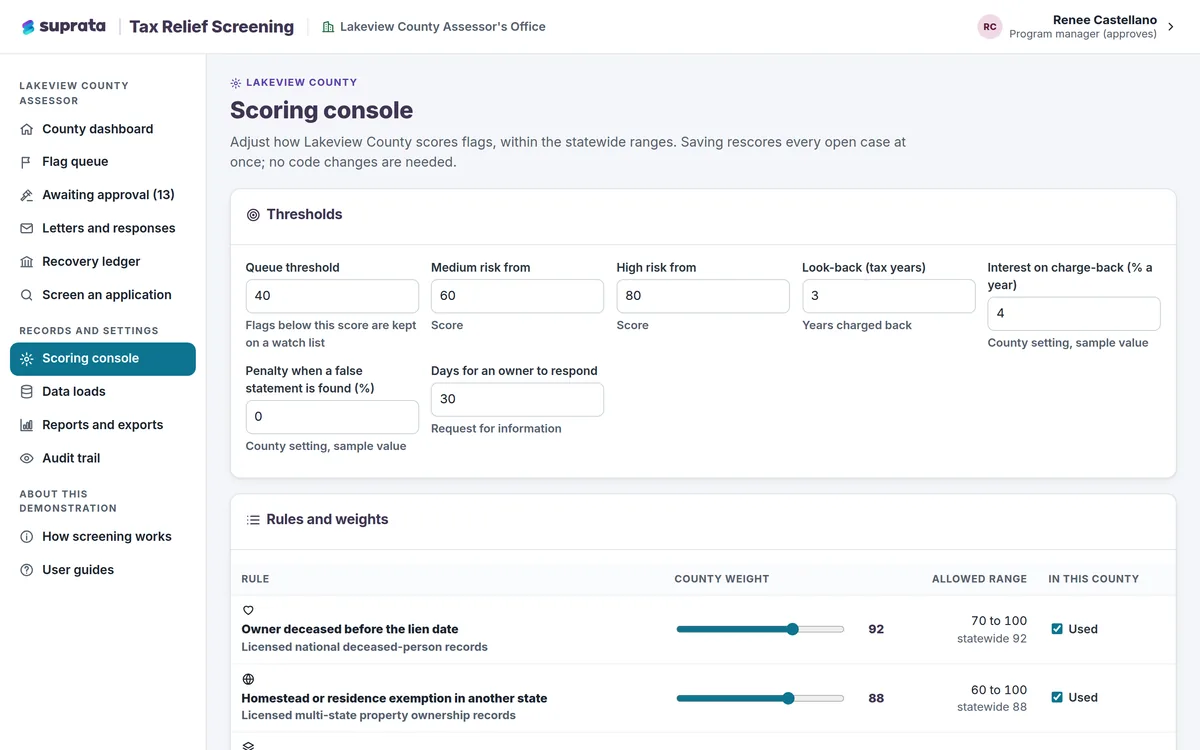Image resolution: width=1200 pixels, height=750 pixels.
Task: Click weight value 92
Action: (876, 629)
